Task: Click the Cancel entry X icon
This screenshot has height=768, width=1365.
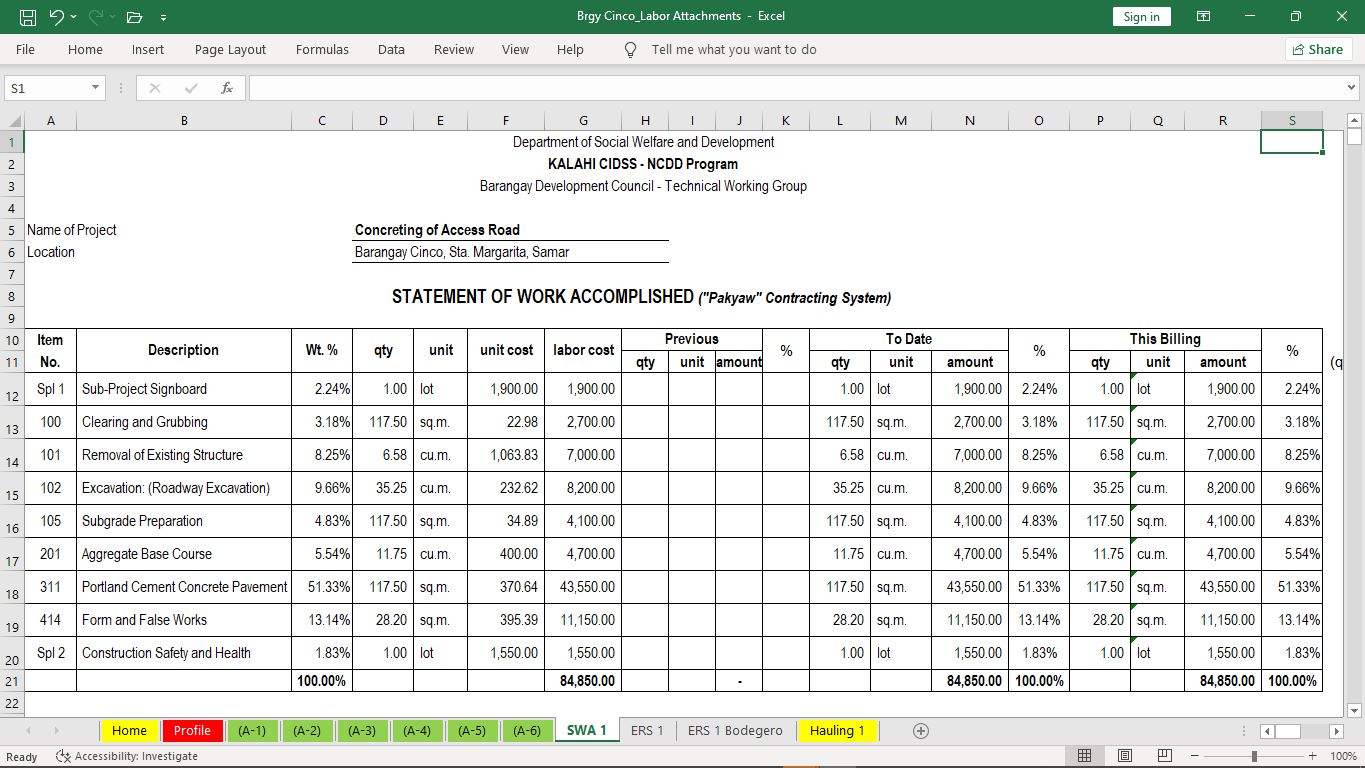Action: click(154, 88)
